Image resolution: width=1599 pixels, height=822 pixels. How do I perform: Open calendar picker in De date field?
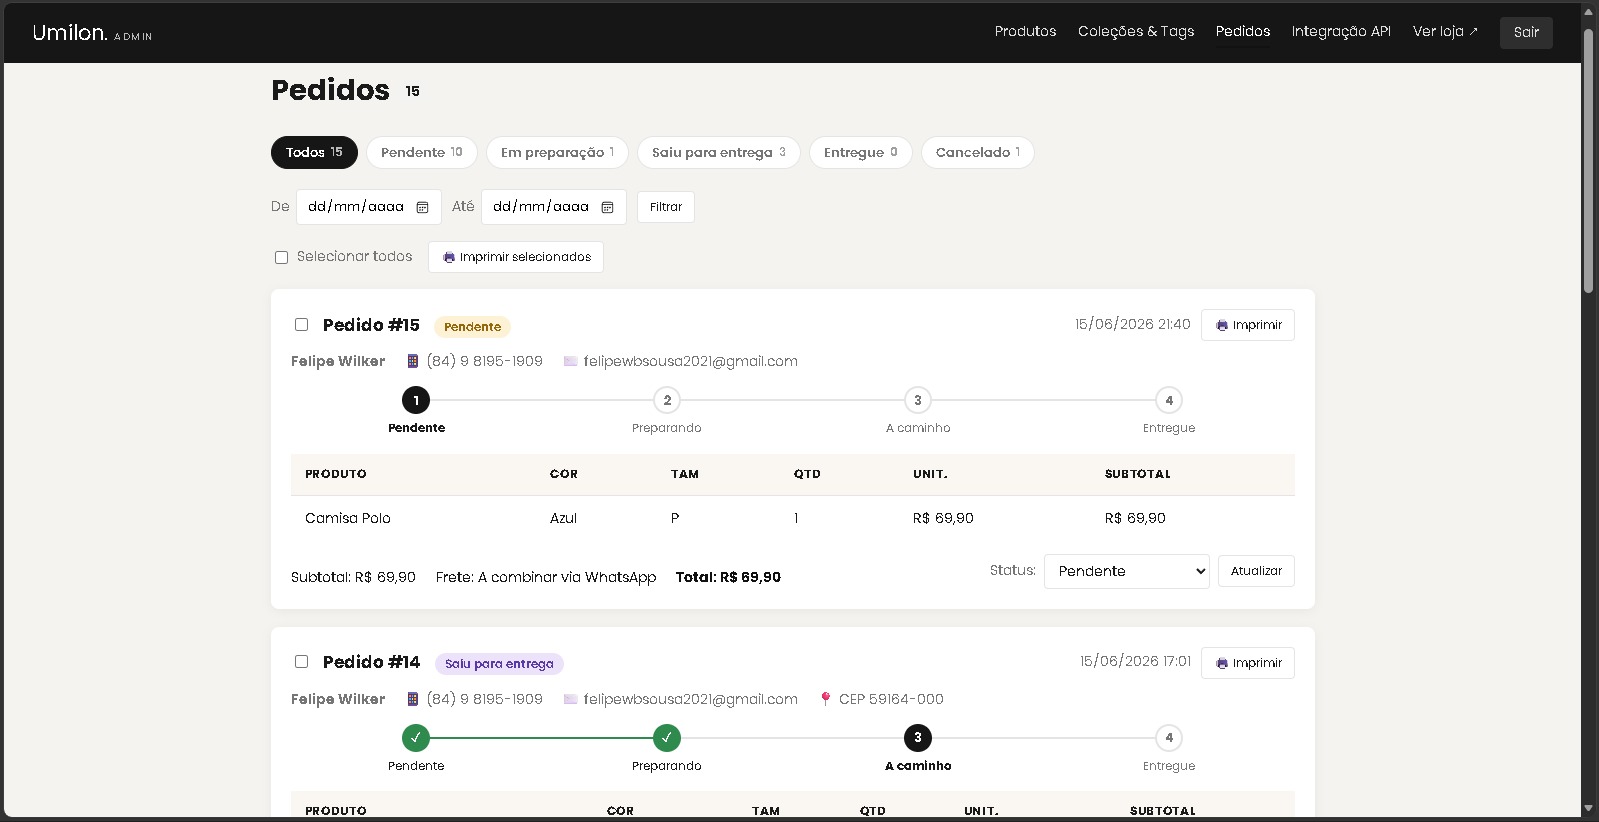[422, 207]
